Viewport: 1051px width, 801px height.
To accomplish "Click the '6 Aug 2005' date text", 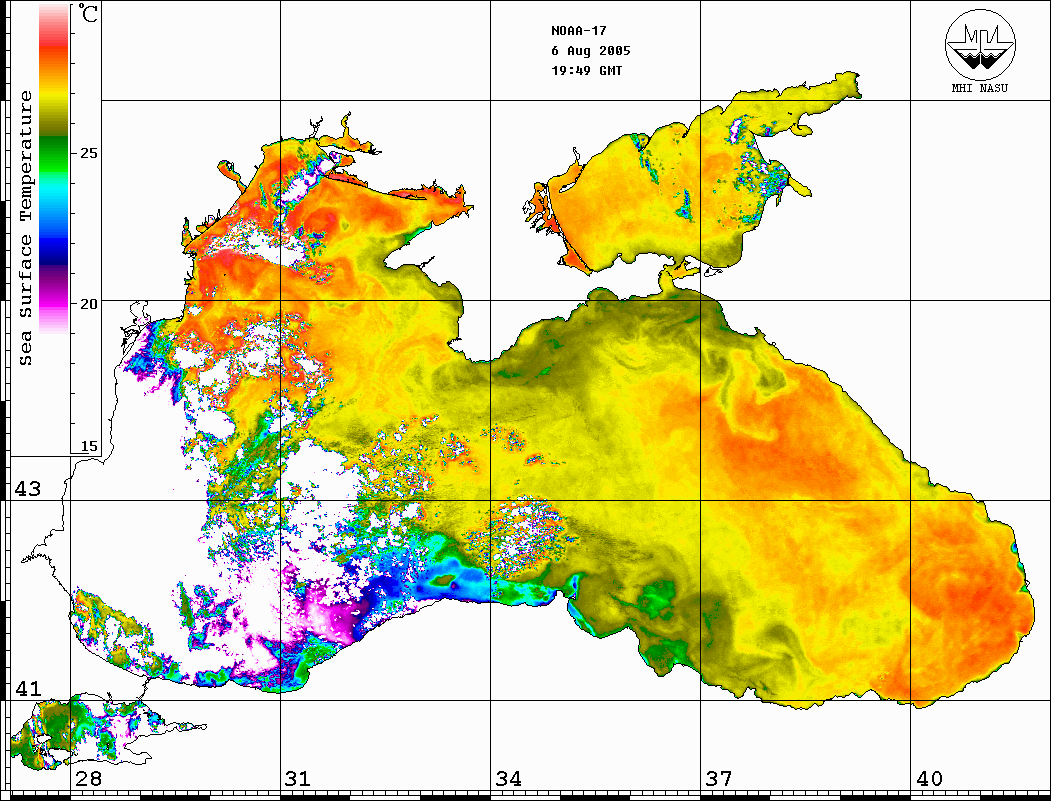I will 591,51.
